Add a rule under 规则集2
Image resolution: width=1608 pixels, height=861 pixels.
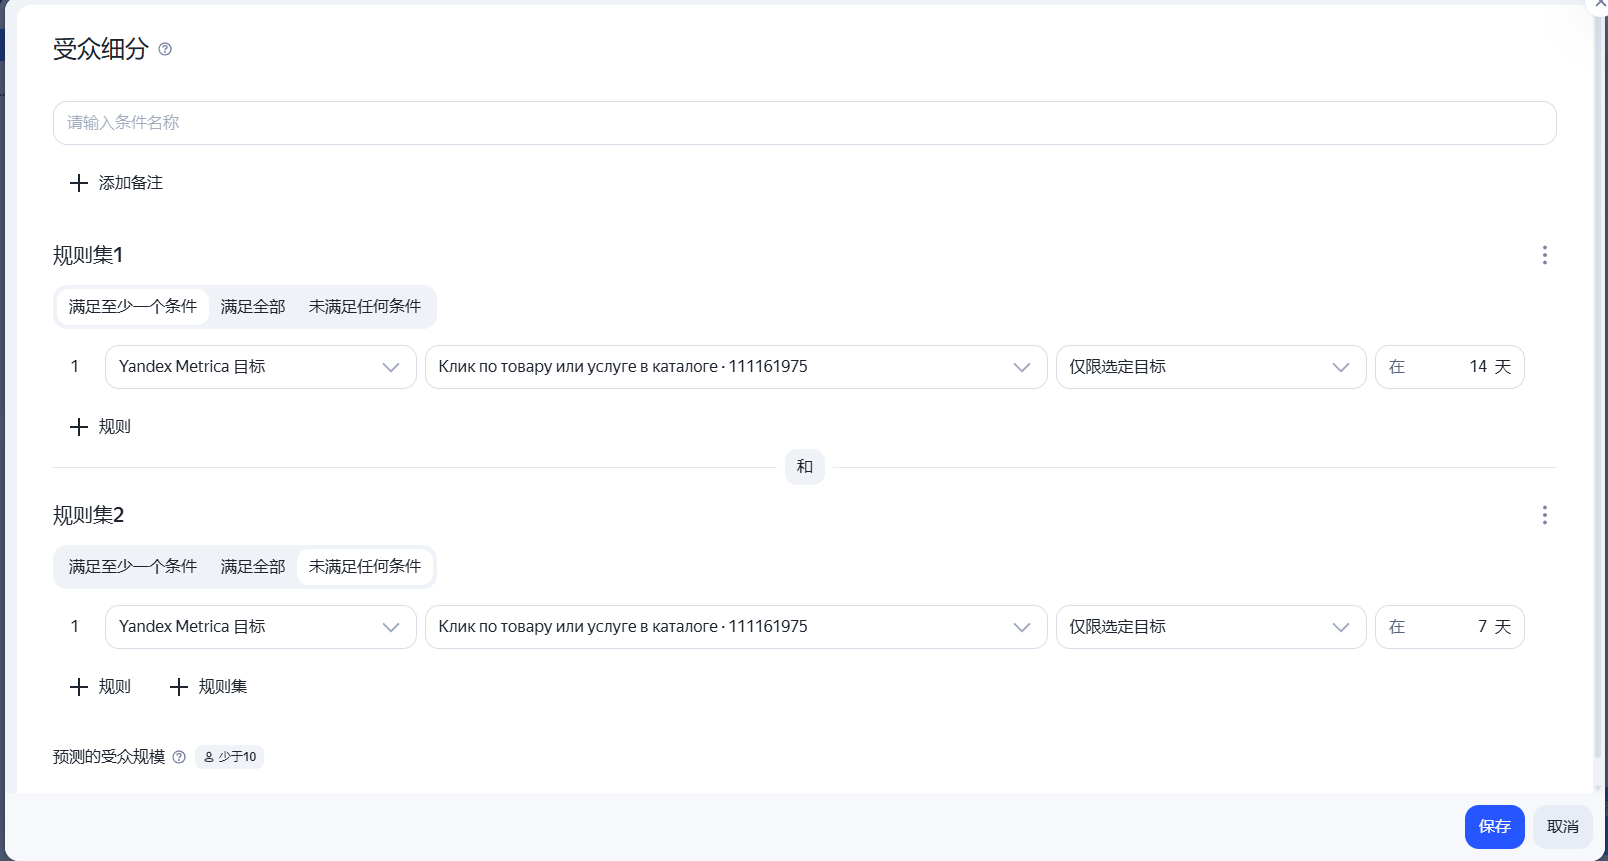click(100, 687)
